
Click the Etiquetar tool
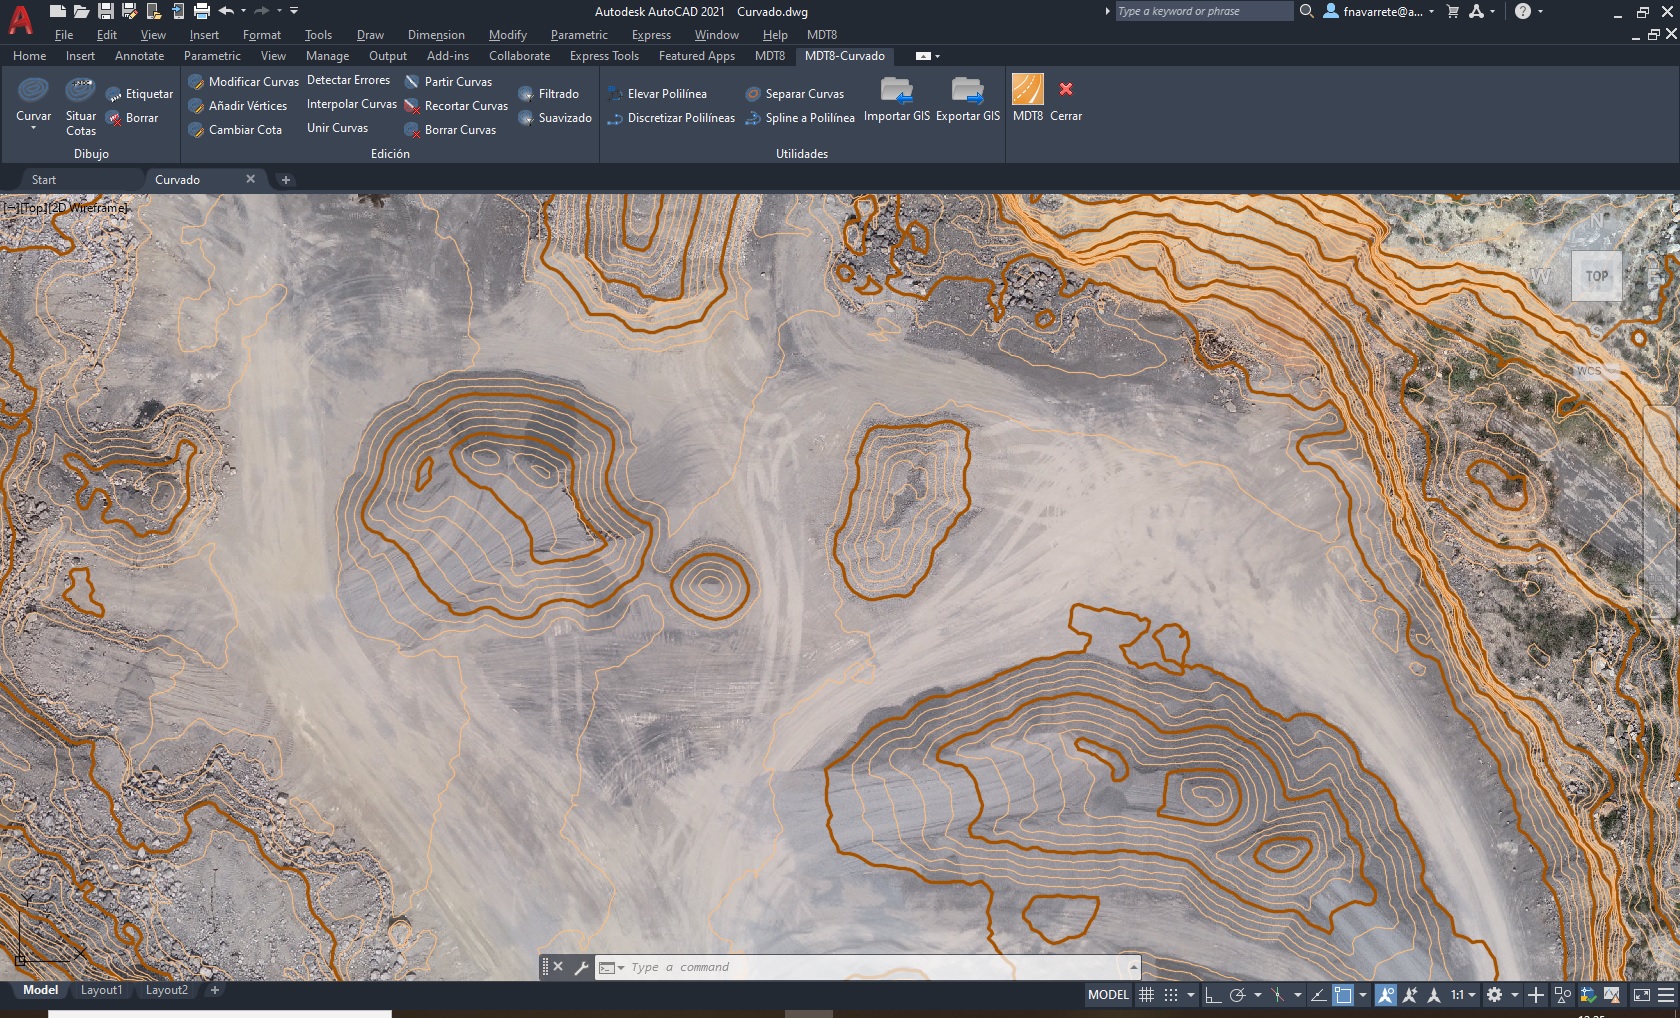[x=140, y=94]
